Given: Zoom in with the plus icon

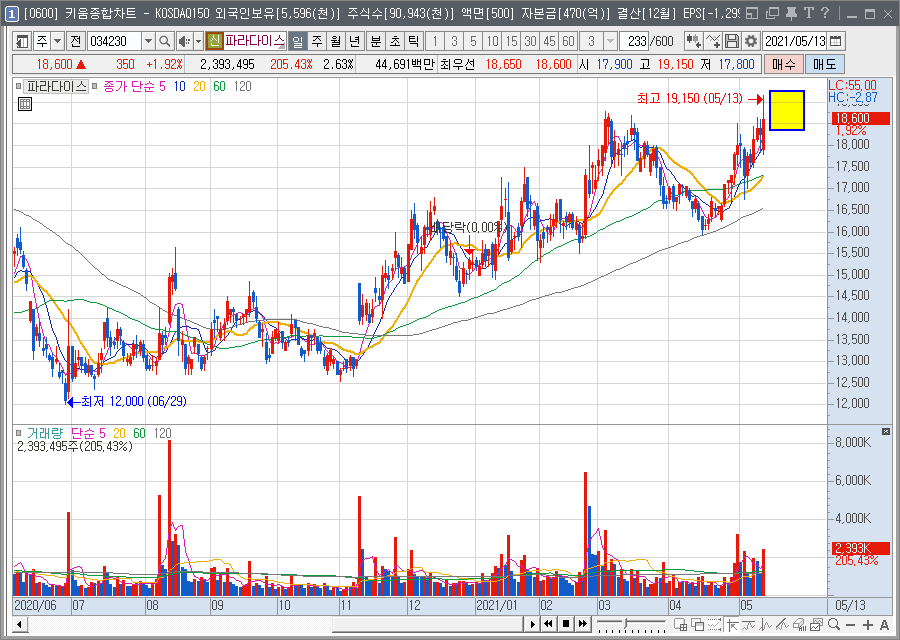Looking at the screenshot, I should 867,625.
